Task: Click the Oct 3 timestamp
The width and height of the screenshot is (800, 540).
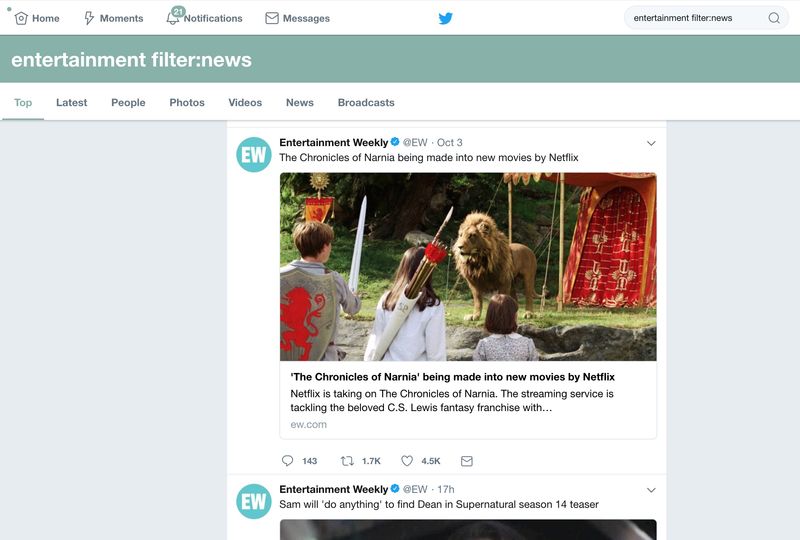Action: (449, 142)
